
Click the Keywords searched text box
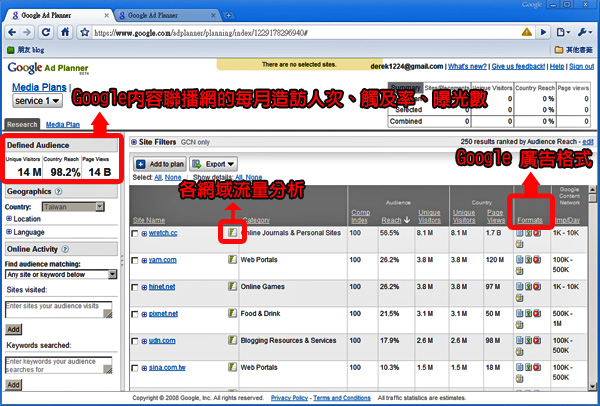pyautogui.click(x=59, y=365)
